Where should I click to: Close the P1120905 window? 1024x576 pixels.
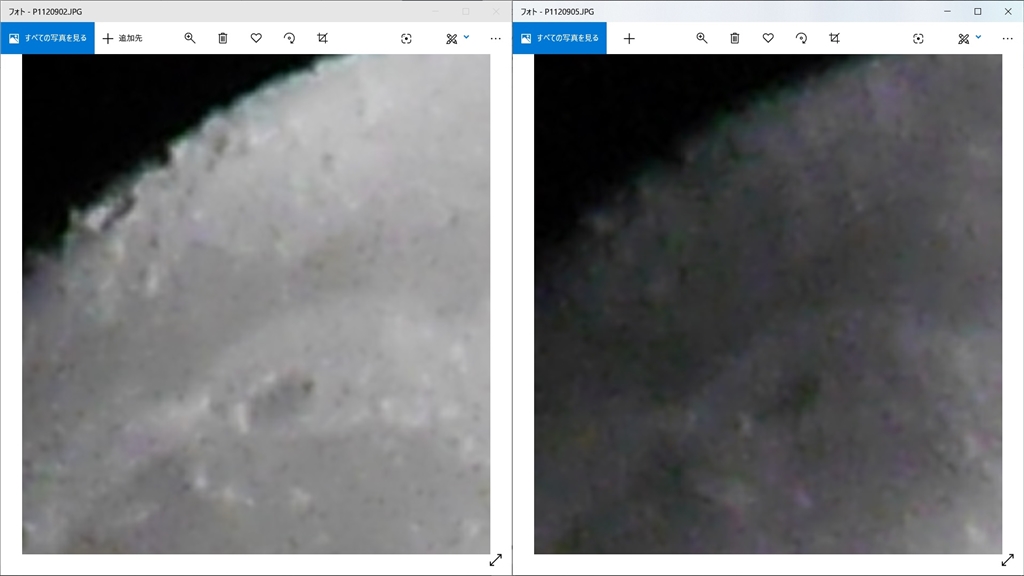tap(1008, 11)
